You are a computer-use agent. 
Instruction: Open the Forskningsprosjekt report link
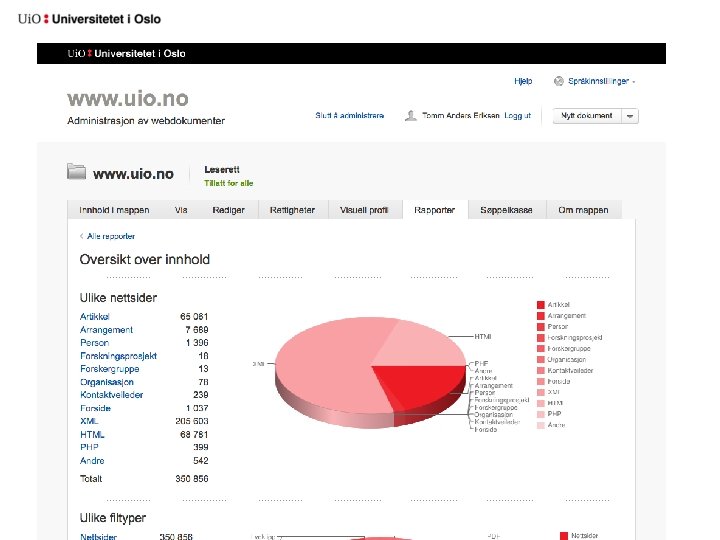(x=118, y=356)
